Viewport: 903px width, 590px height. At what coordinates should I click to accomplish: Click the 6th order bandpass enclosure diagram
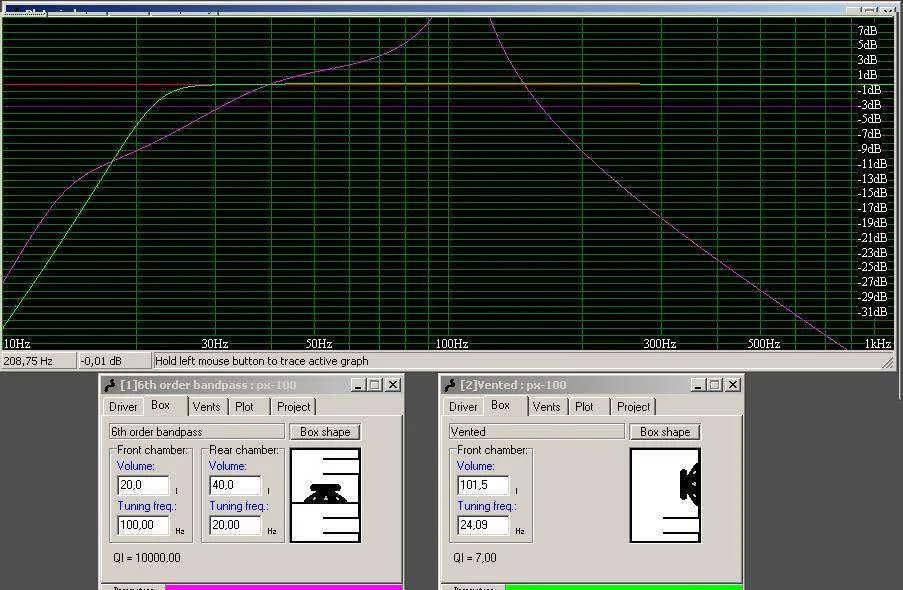pyautogui.click(x=325, y=495)
